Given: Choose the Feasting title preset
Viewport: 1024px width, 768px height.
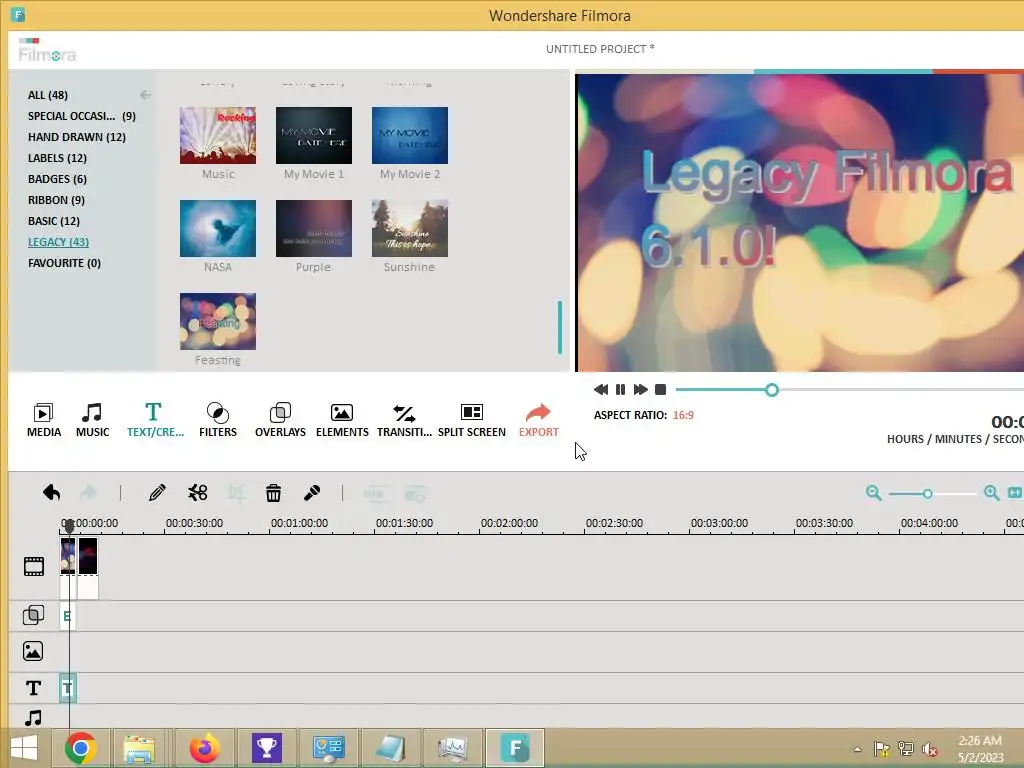Looking at the screenshot, I should [x=217, y=321].
